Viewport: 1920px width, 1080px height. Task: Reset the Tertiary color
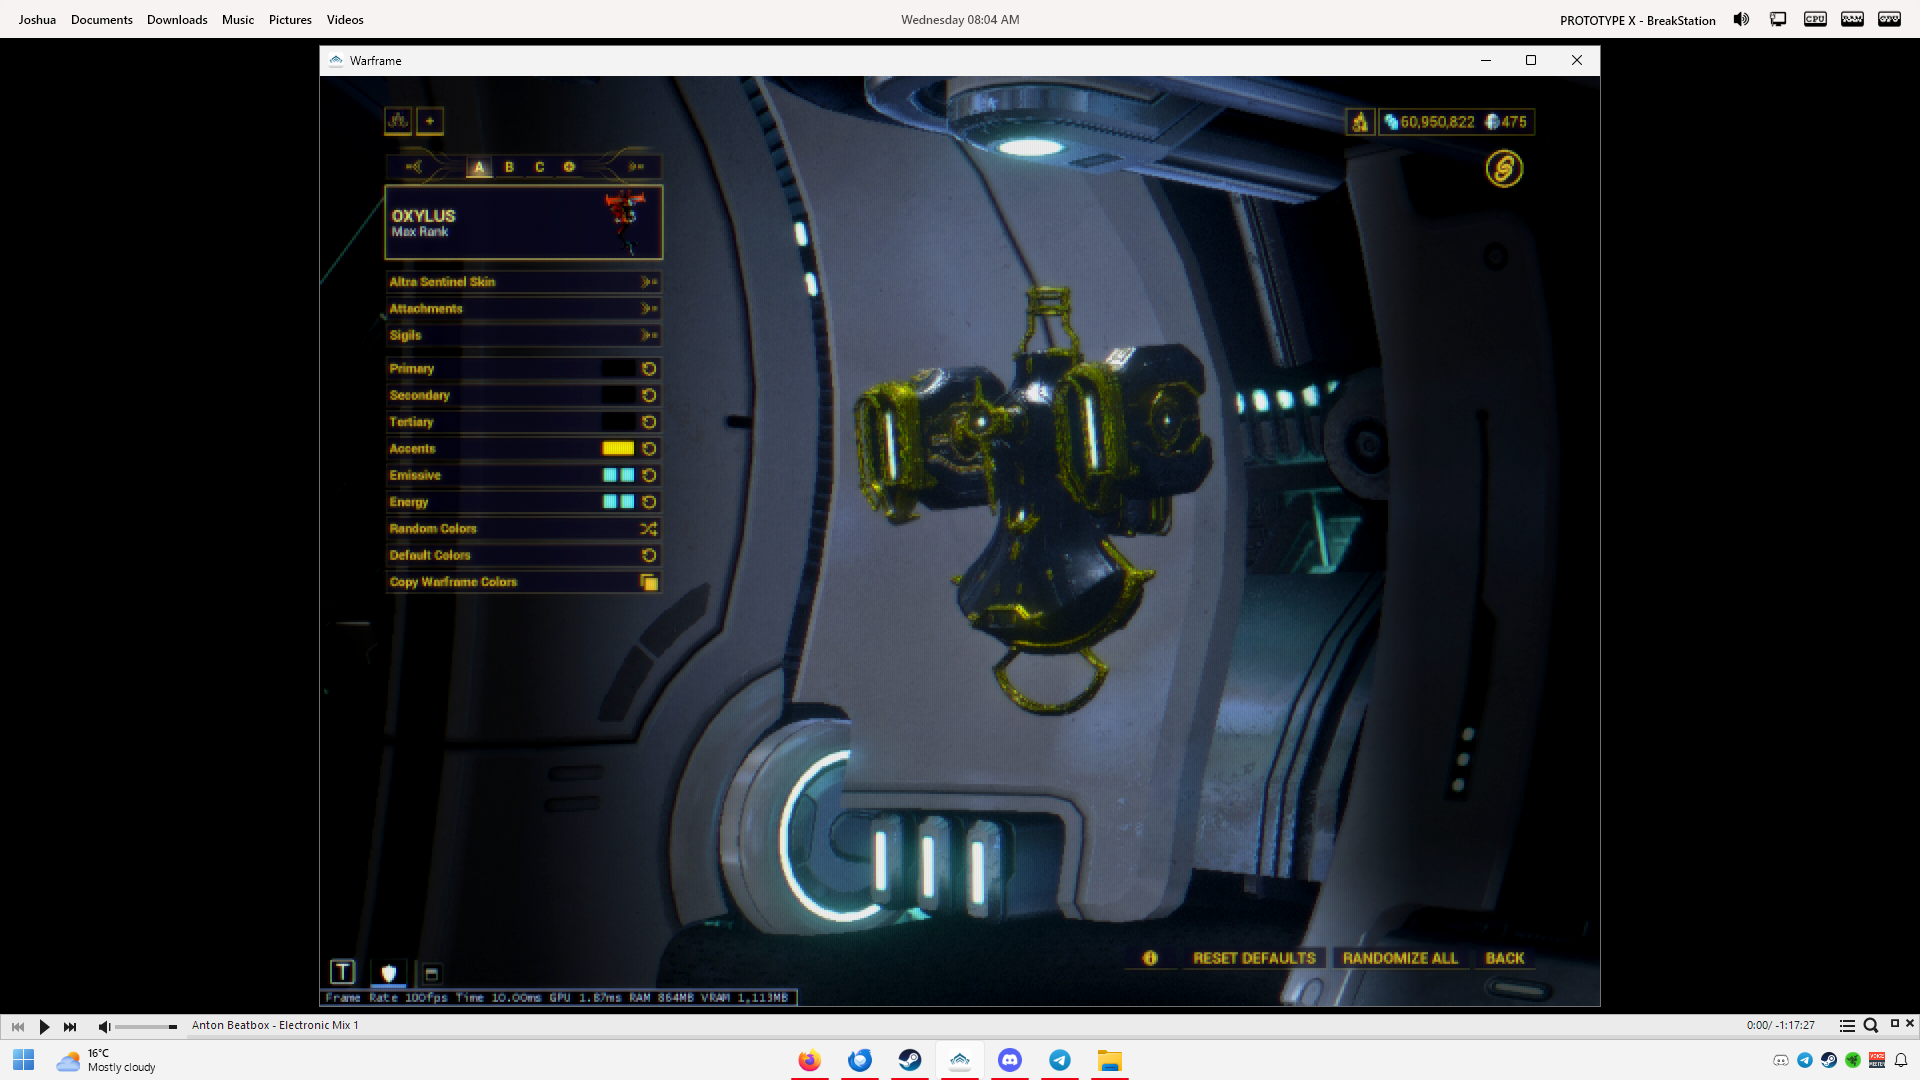click(649, 422)
